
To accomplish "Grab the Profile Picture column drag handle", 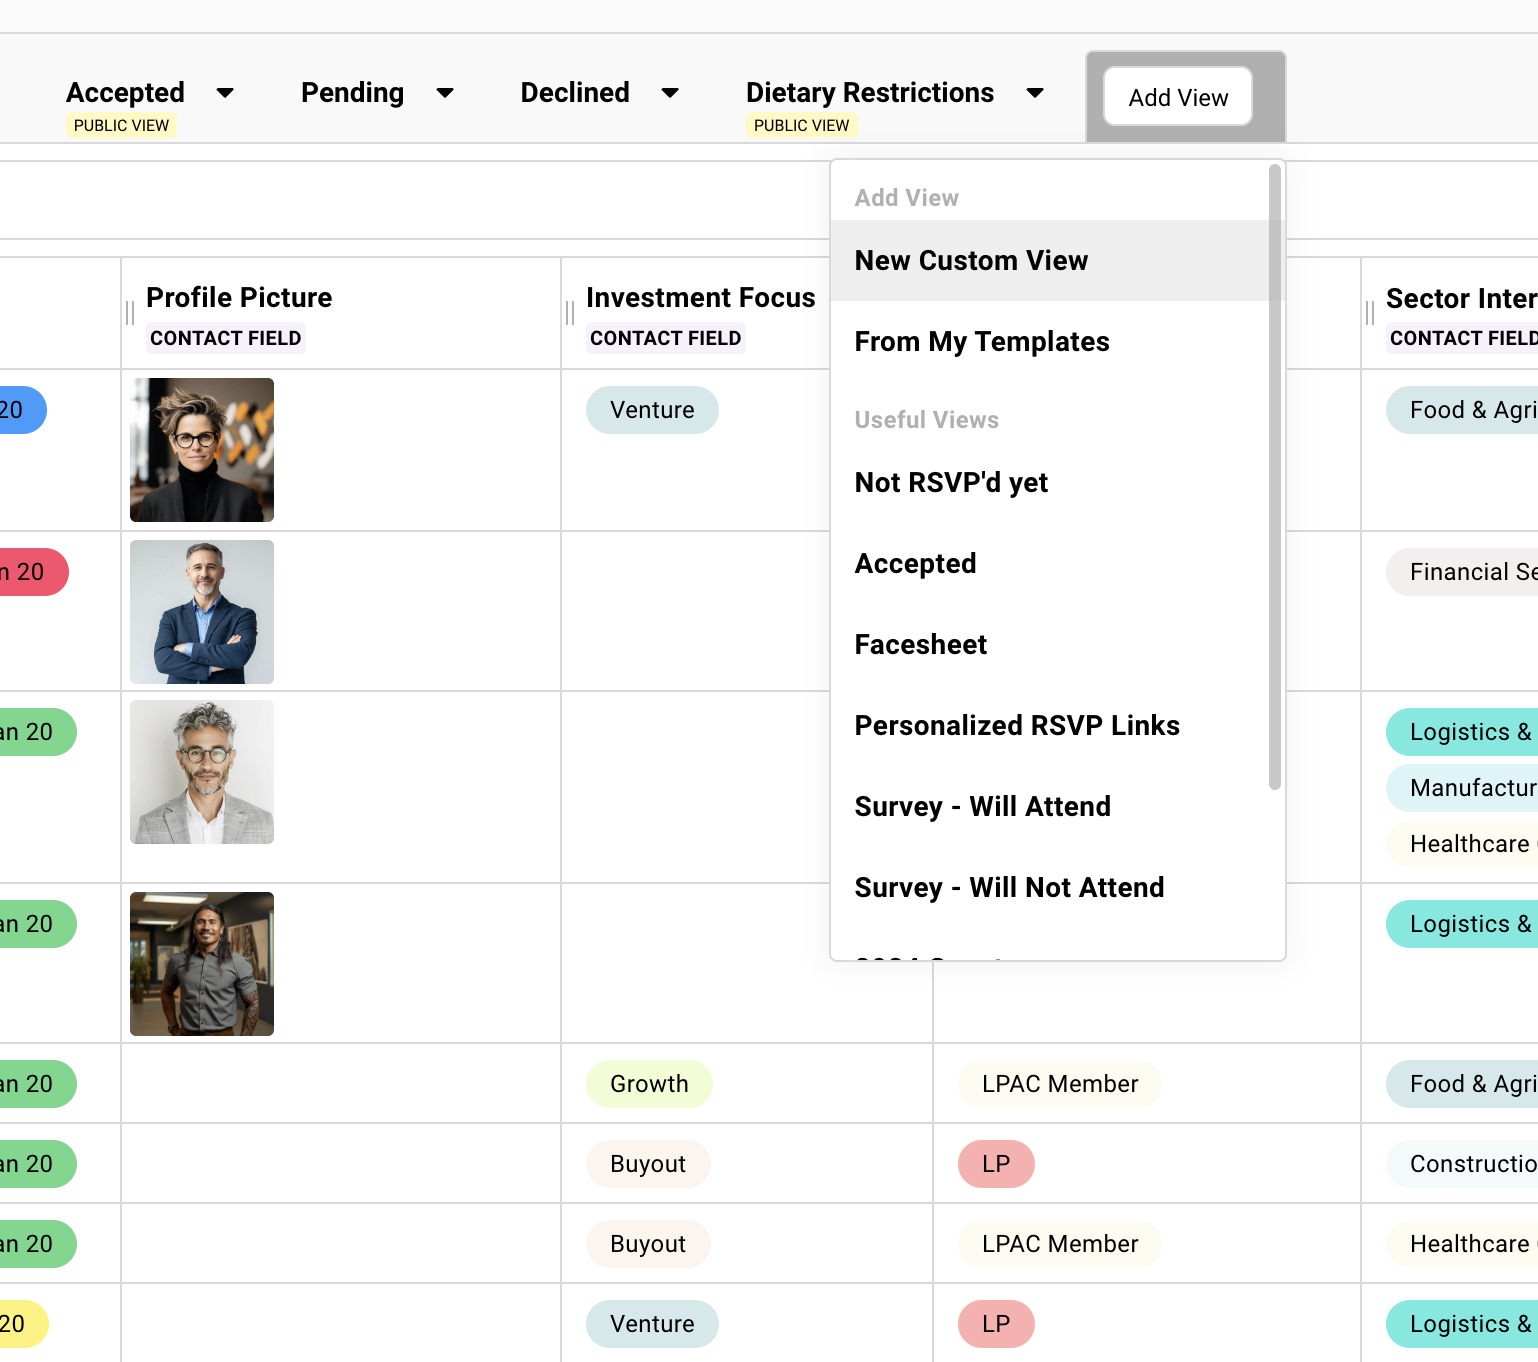I will (130, 314).
